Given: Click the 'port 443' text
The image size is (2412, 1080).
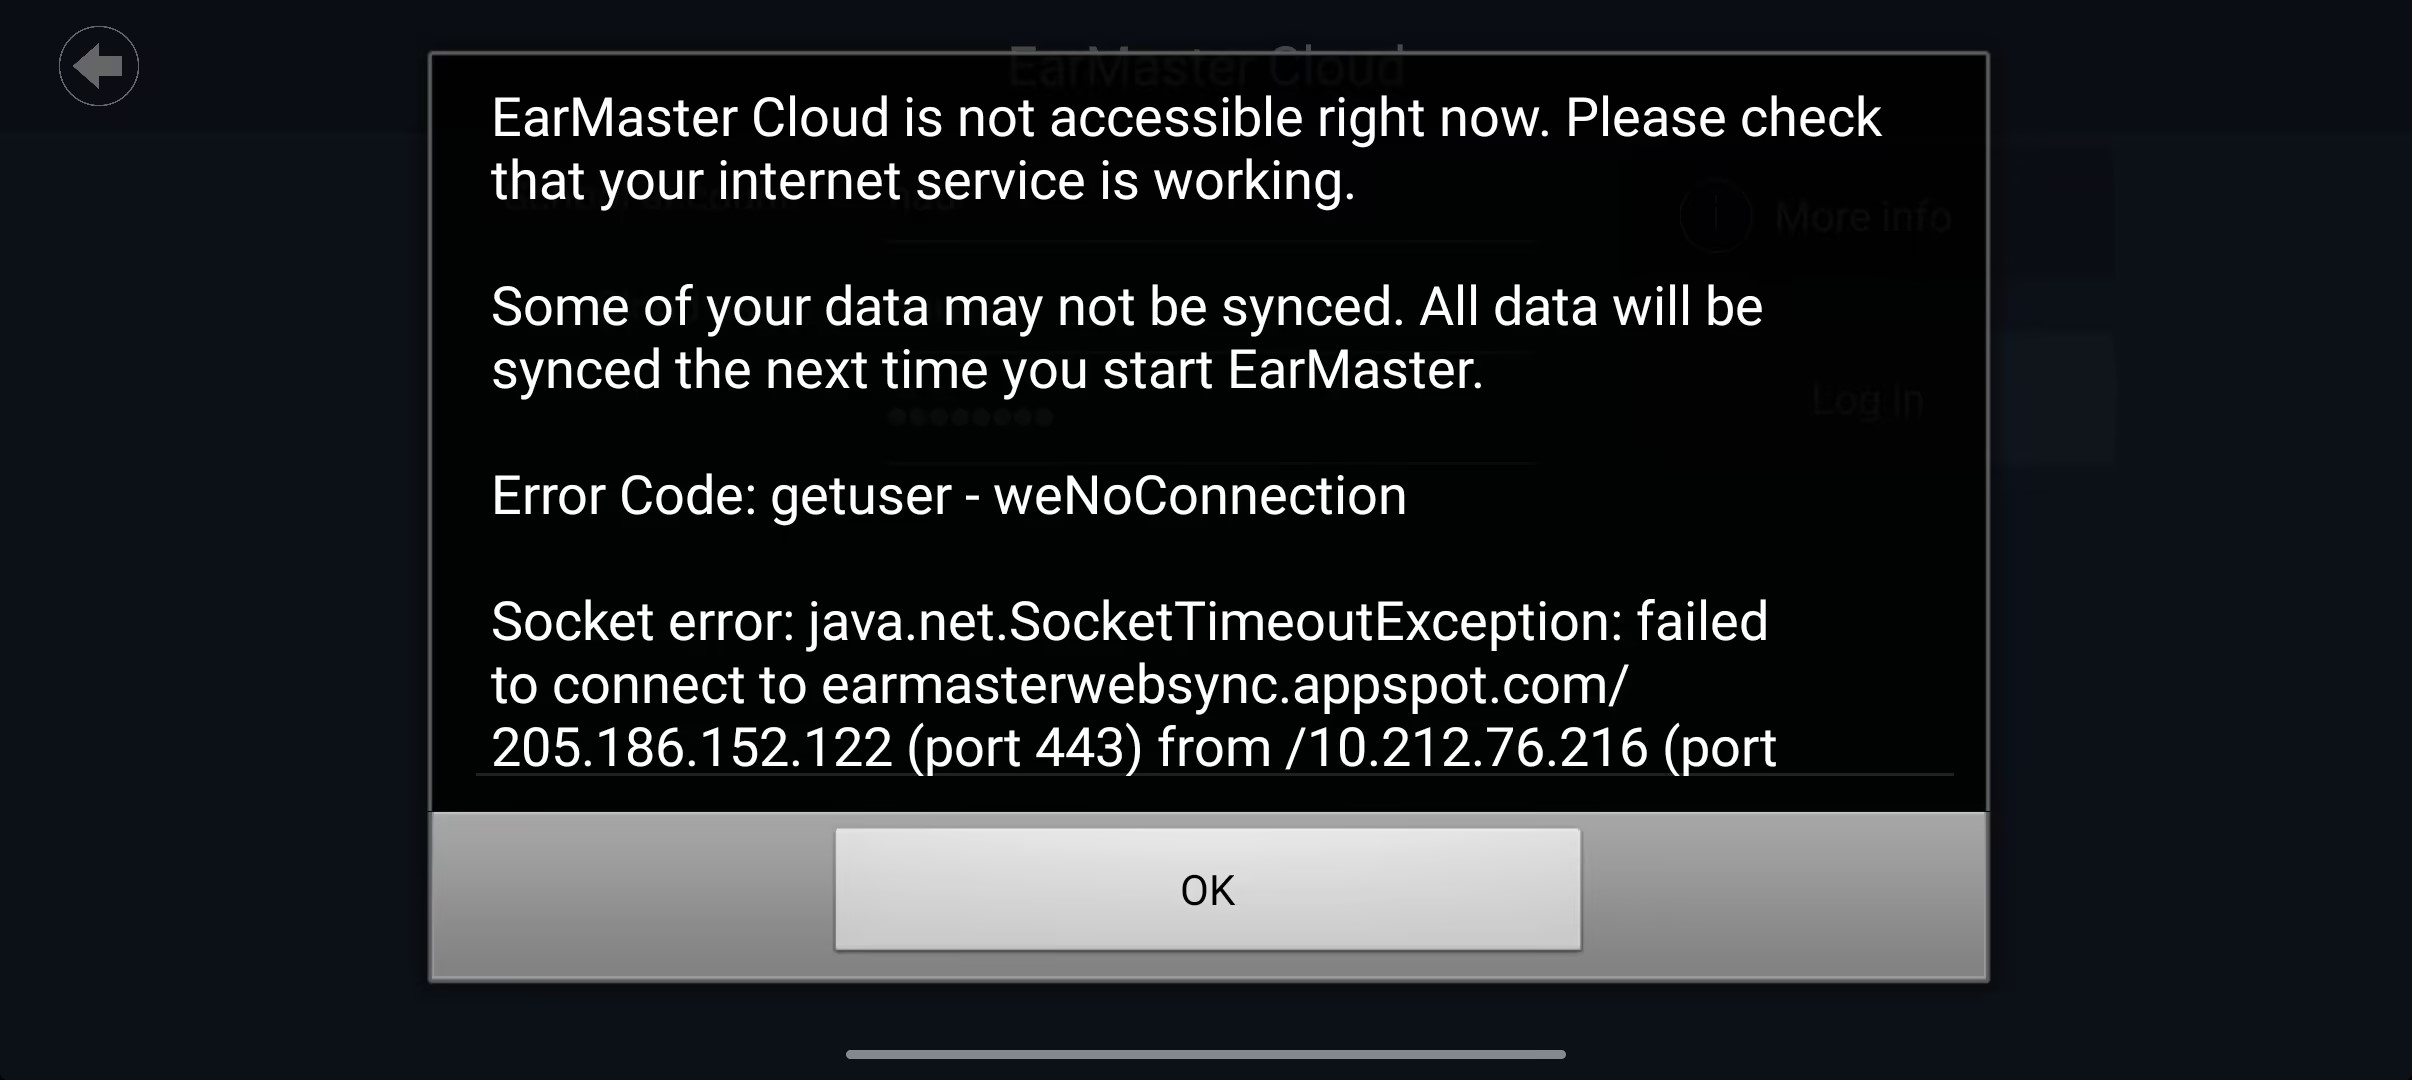Looking at the screenshot, I should [x=1024, y=748].
